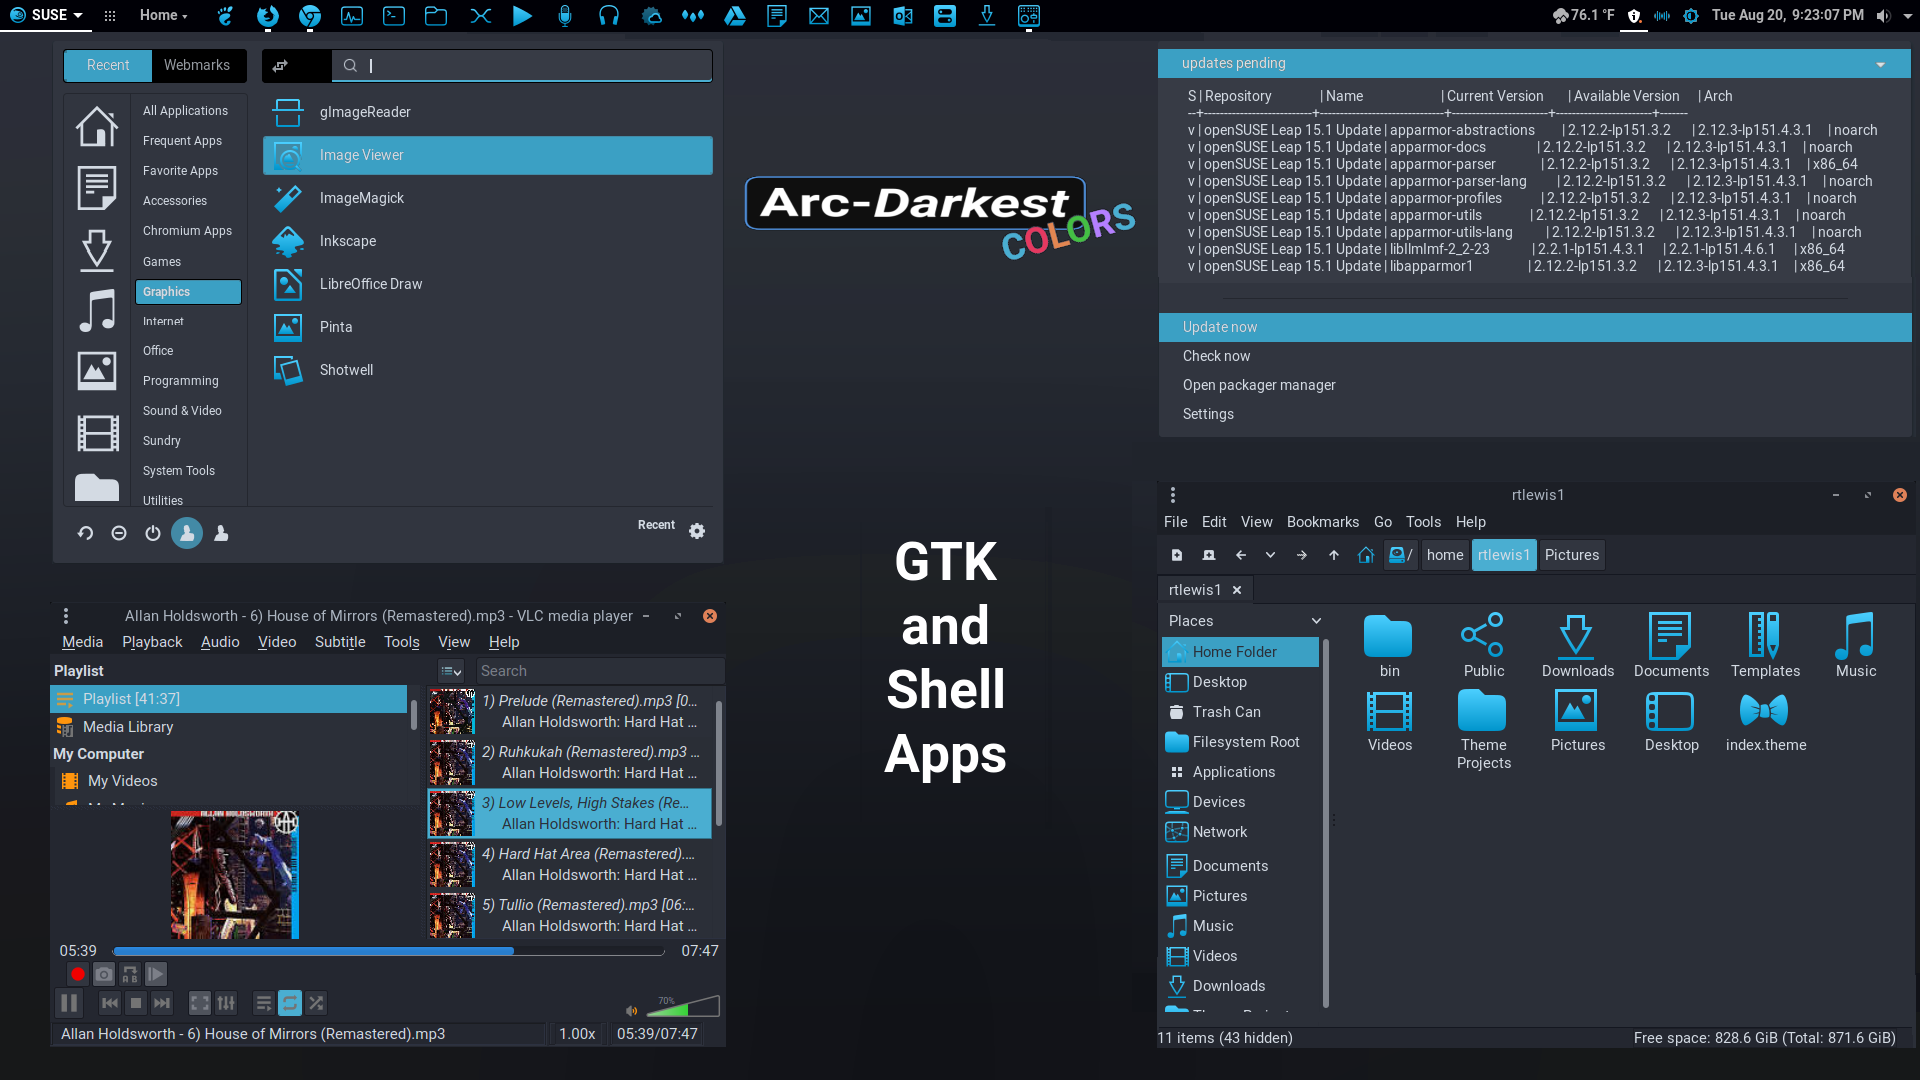Click VLC frame-by-frame button

tap(156, 974)
